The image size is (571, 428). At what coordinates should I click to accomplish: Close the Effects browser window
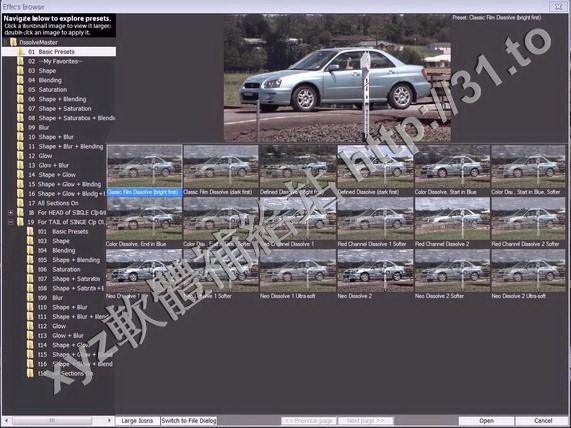558,6
